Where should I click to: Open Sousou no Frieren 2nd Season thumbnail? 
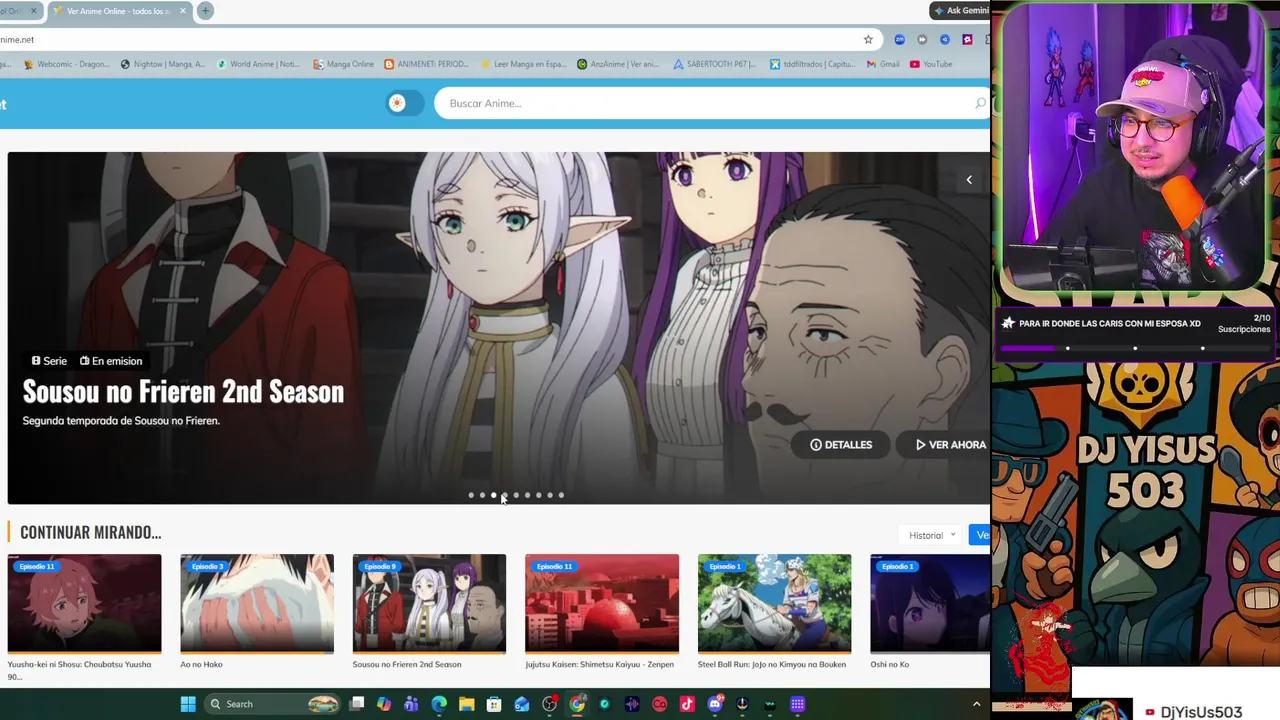pos(429,603)
